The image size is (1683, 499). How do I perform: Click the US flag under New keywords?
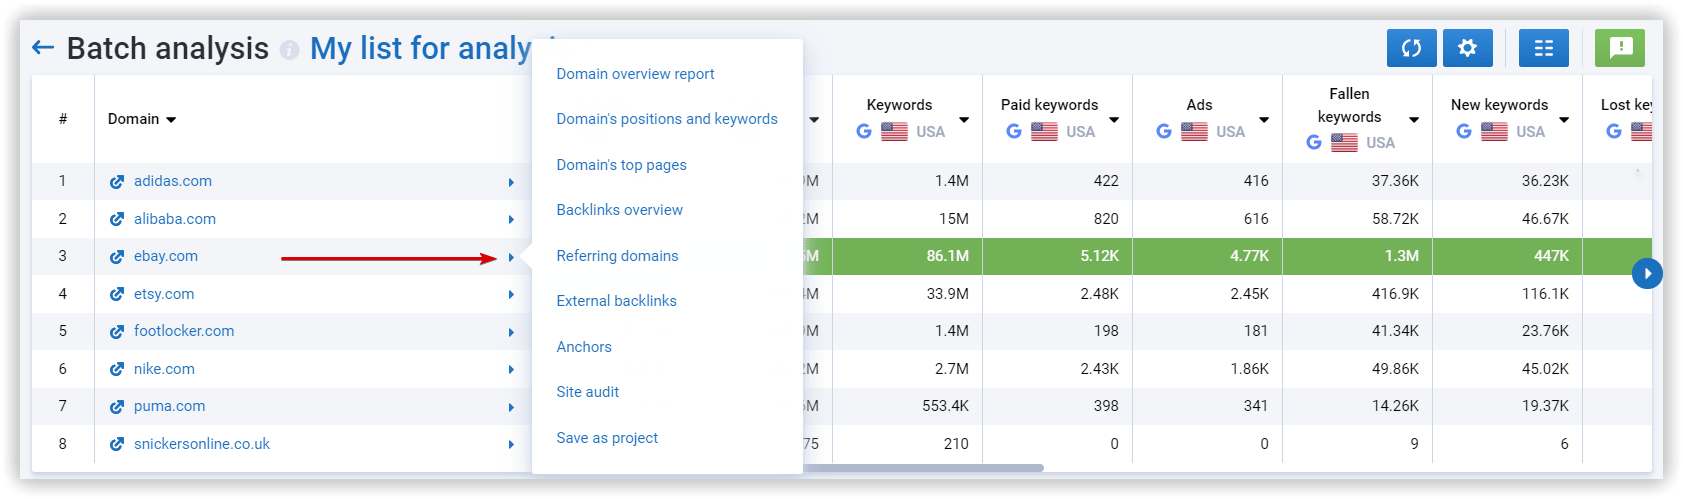[1494, 131]
